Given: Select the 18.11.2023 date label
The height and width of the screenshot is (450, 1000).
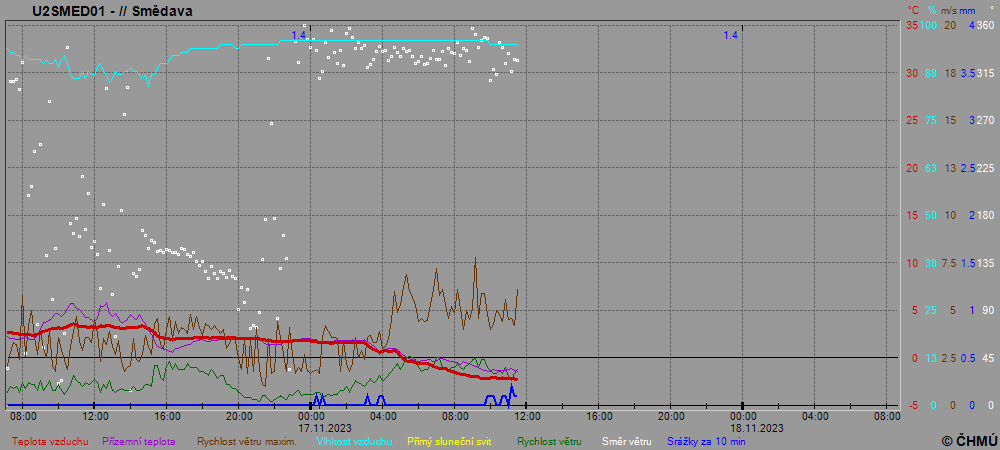Looking at the screenshot, I should click(x=743, y=426).
